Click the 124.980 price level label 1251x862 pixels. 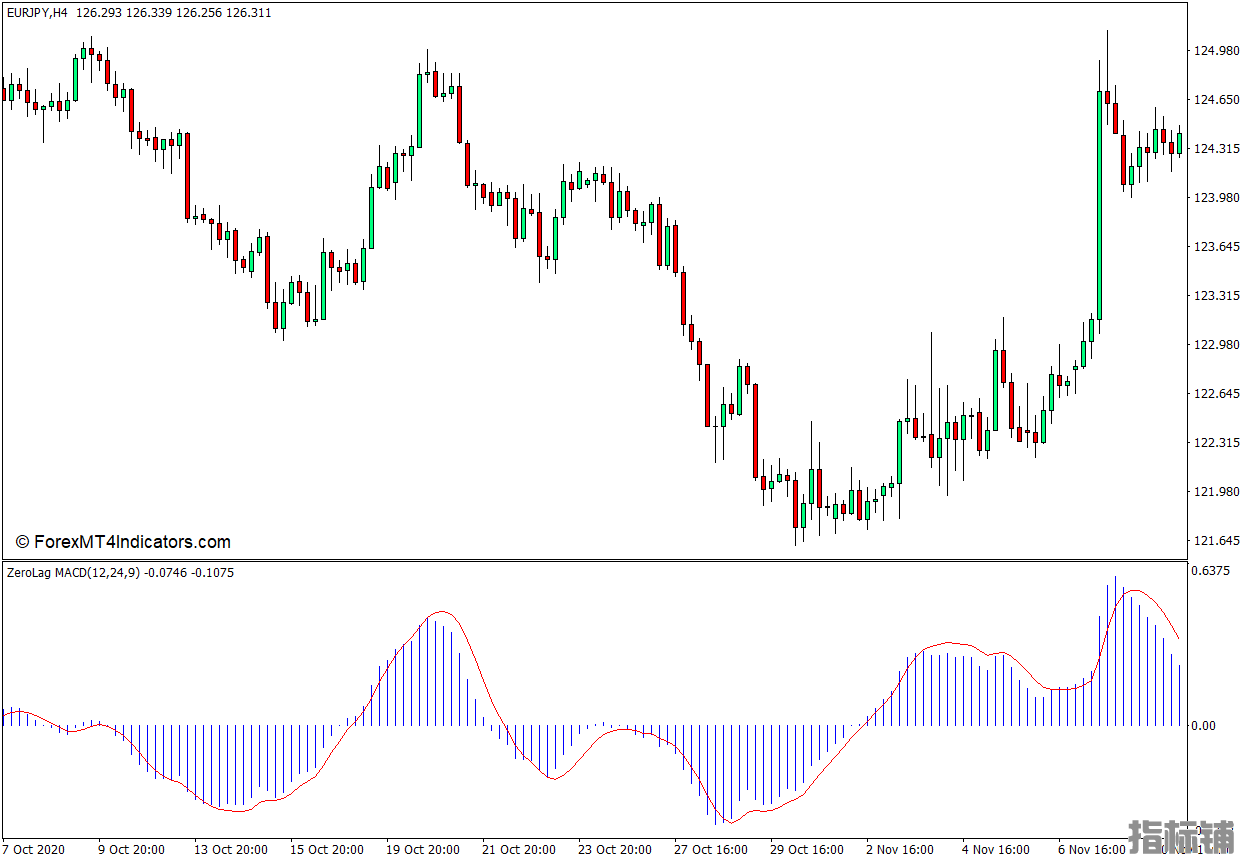(1217, 51)
